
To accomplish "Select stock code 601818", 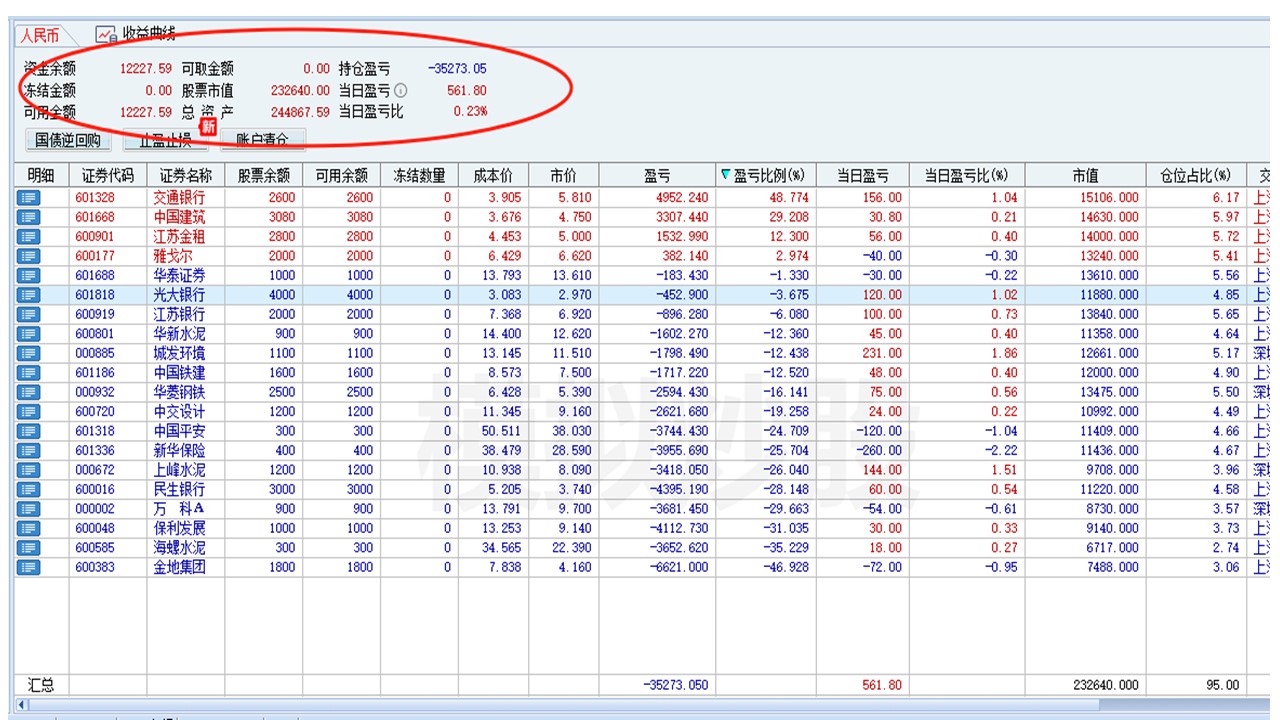I will tap(95, 295).
